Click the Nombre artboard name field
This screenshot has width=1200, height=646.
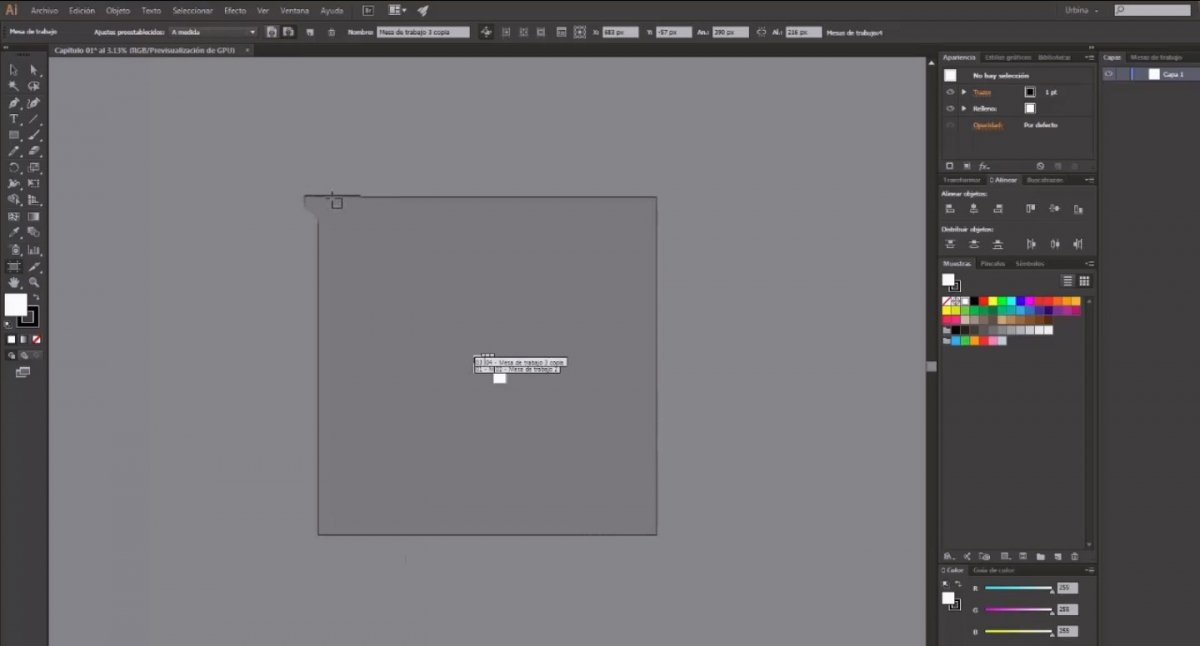[423, 32]
